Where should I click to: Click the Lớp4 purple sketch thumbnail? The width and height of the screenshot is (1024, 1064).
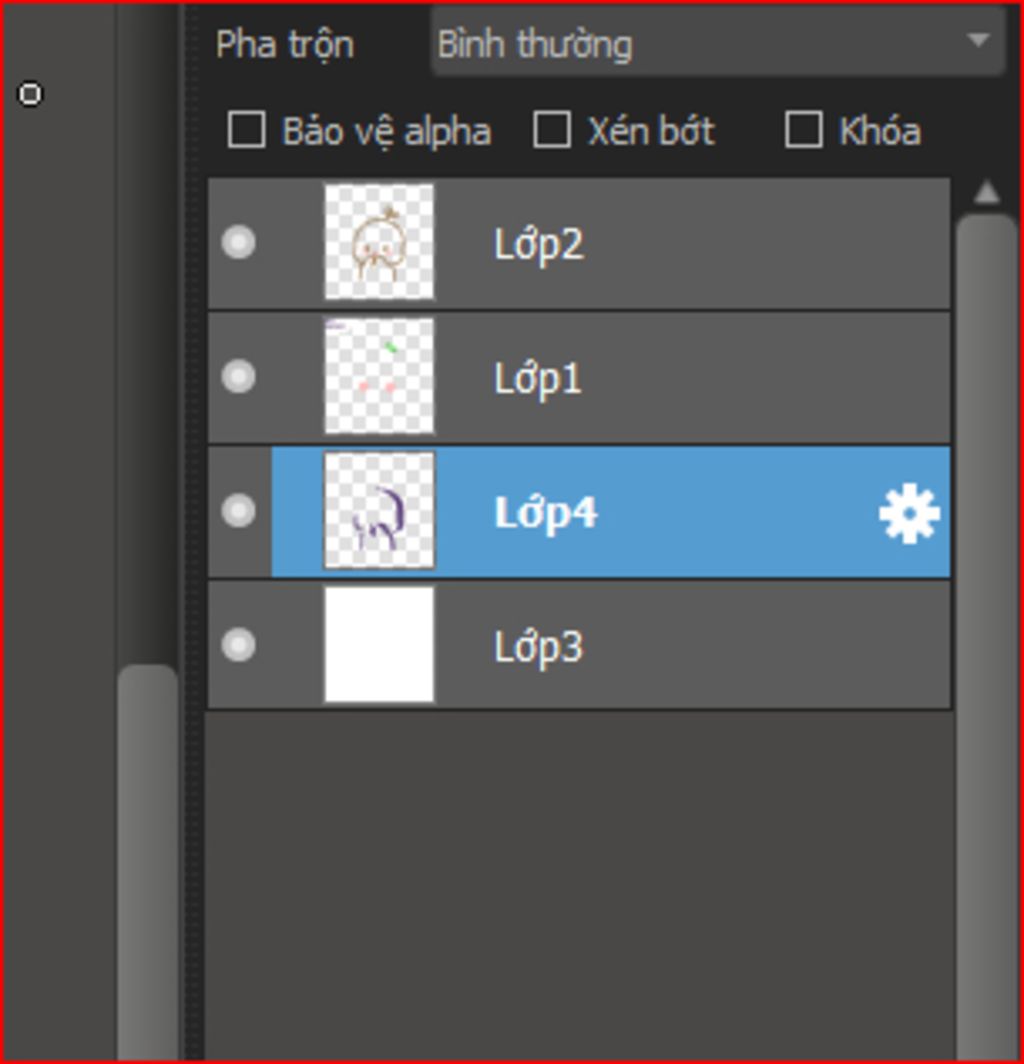379,510
